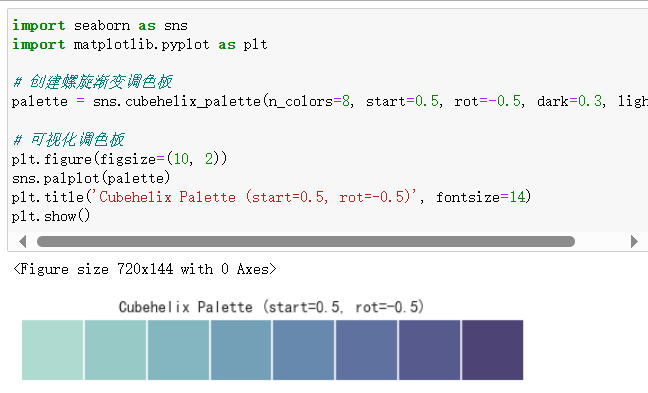Viewport: 648px width, 393px height.
Task: Click the line 'sns.palplot(palette)'
Action: (x=91, y=178)
